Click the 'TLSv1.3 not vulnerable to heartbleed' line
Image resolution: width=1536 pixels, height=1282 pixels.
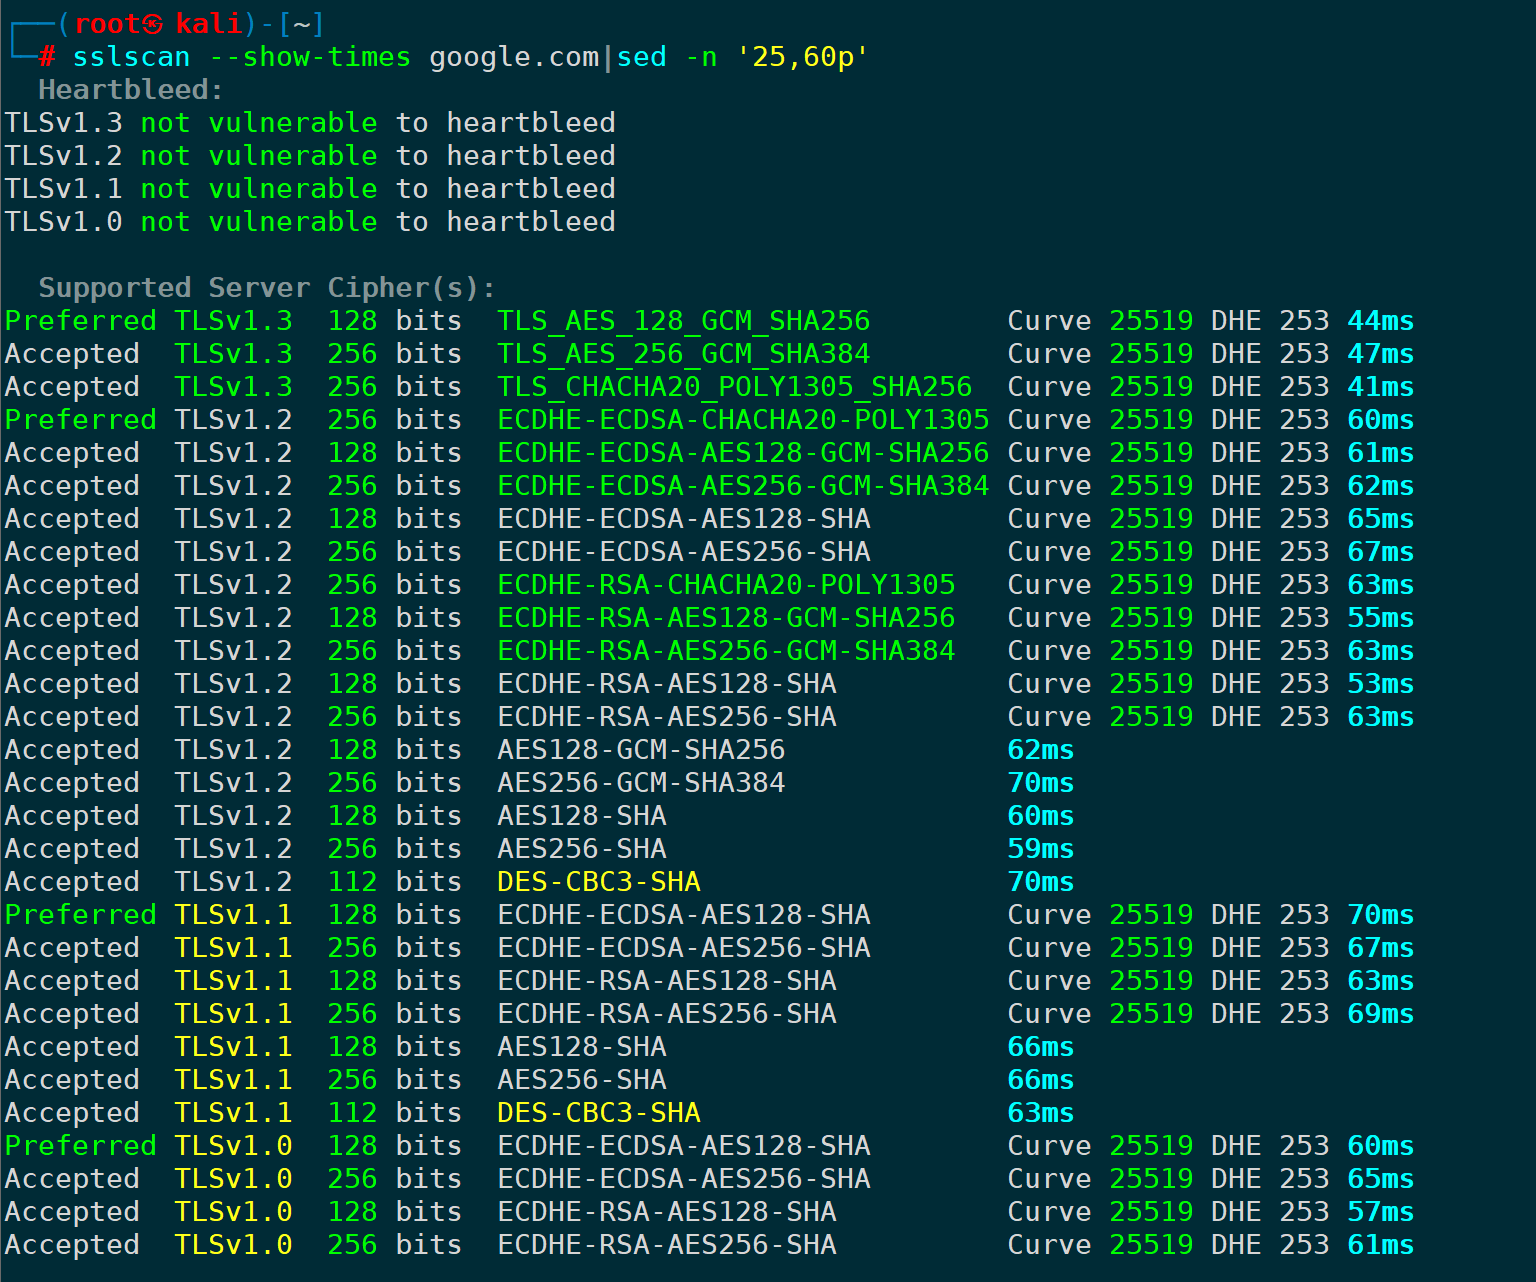[x=310, y=123]
